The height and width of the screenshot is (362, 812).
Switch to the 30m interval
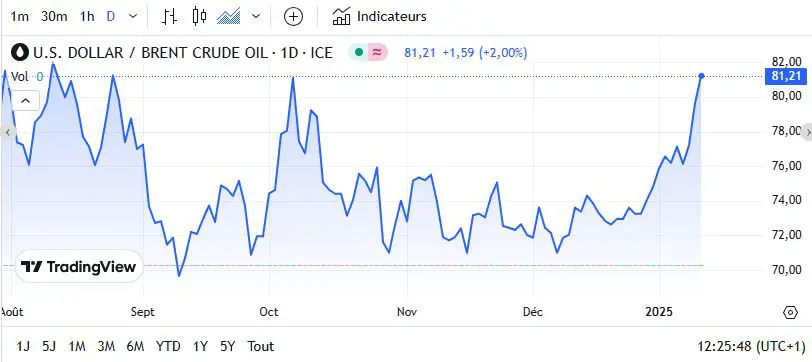[x=54, y=17]
